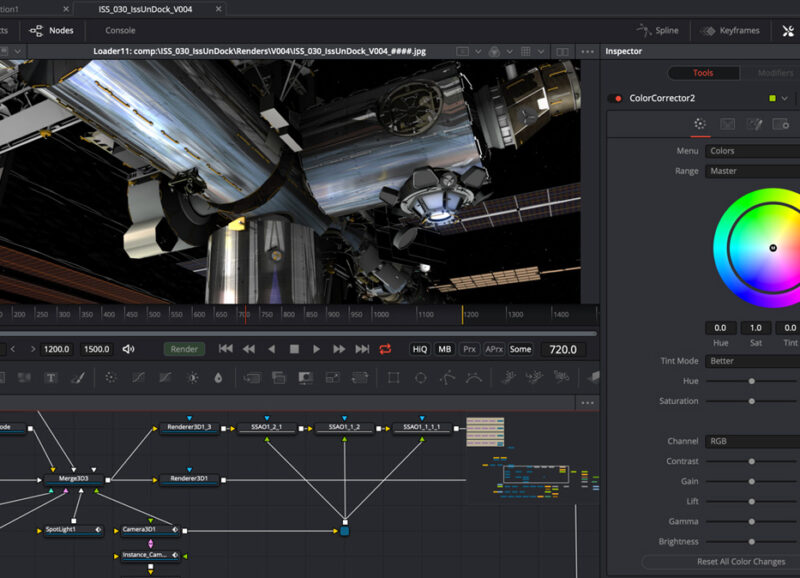Click the Some render selective button
800x578 pixels.
coord(520,349)
